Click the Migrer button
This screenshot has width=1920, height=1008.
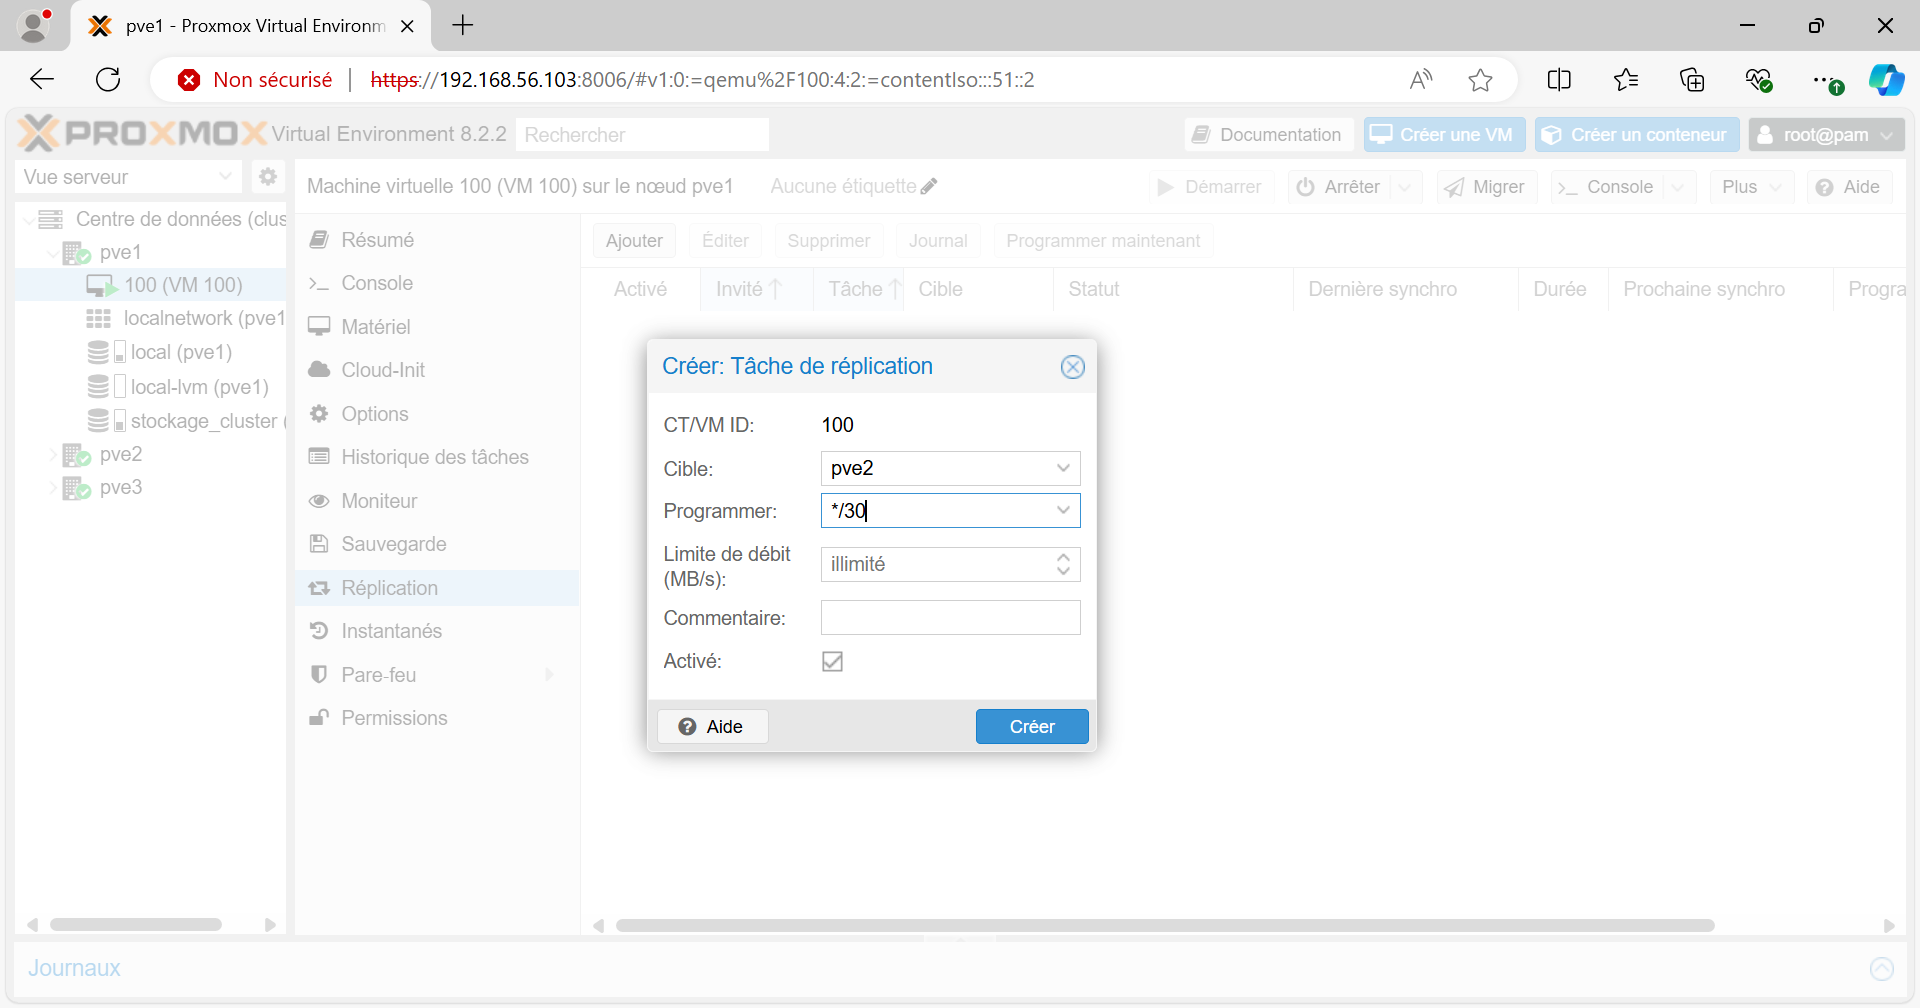click(x=1485, y=187)
